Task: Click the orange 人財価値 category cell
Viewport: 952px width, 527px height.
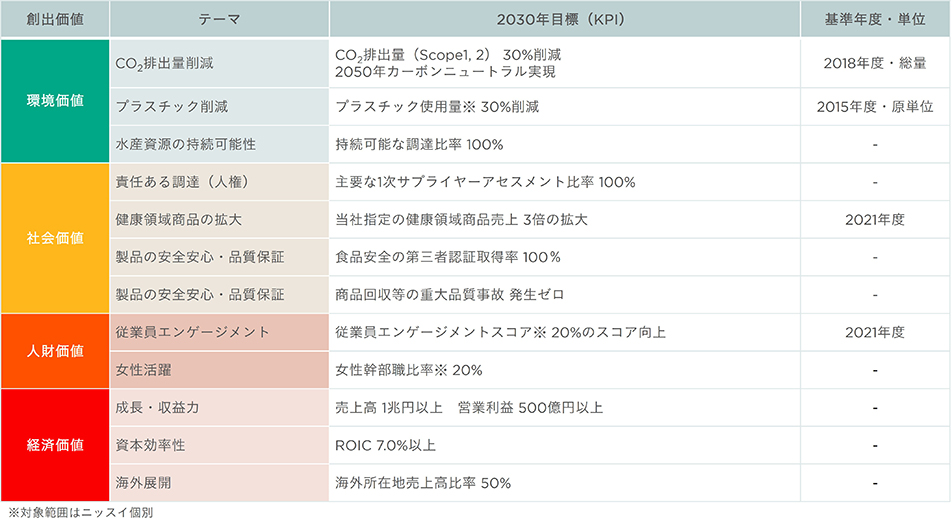Action: coord(55,351)
